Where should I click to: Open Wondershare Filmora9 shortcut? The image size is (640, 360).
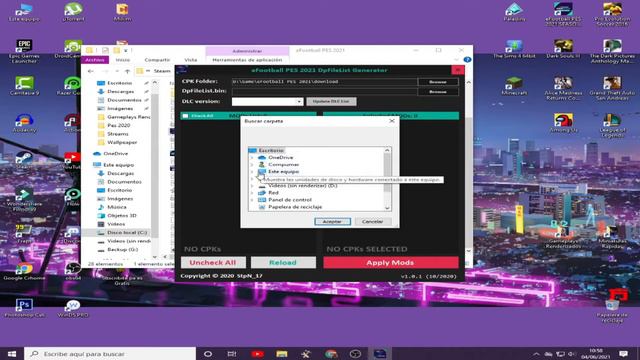click(x=24, y=199)
